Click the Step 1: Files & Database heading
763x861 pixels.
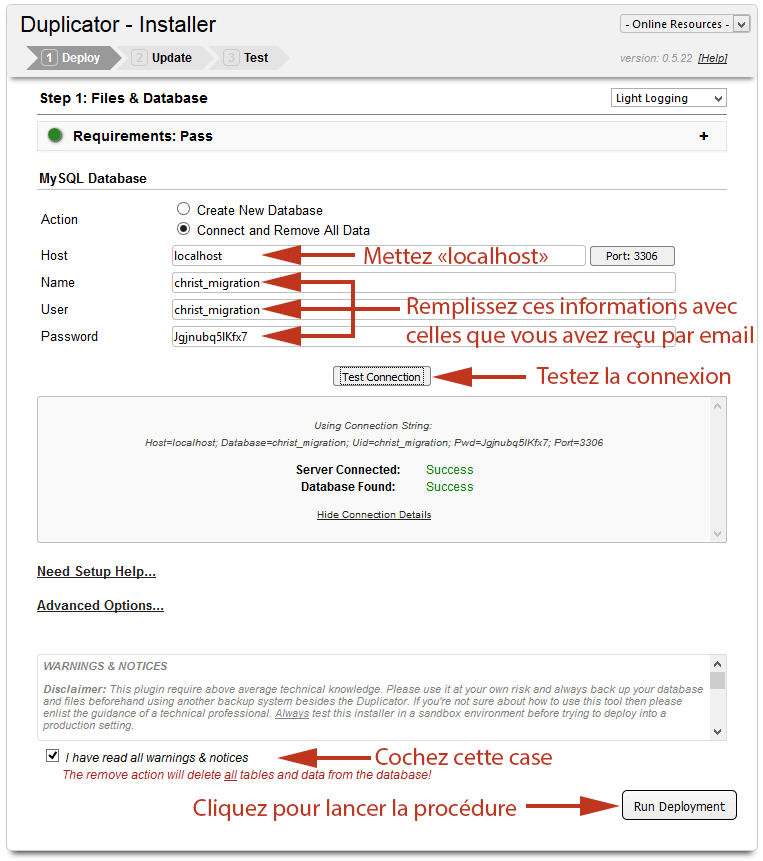[x=124, y=98]
